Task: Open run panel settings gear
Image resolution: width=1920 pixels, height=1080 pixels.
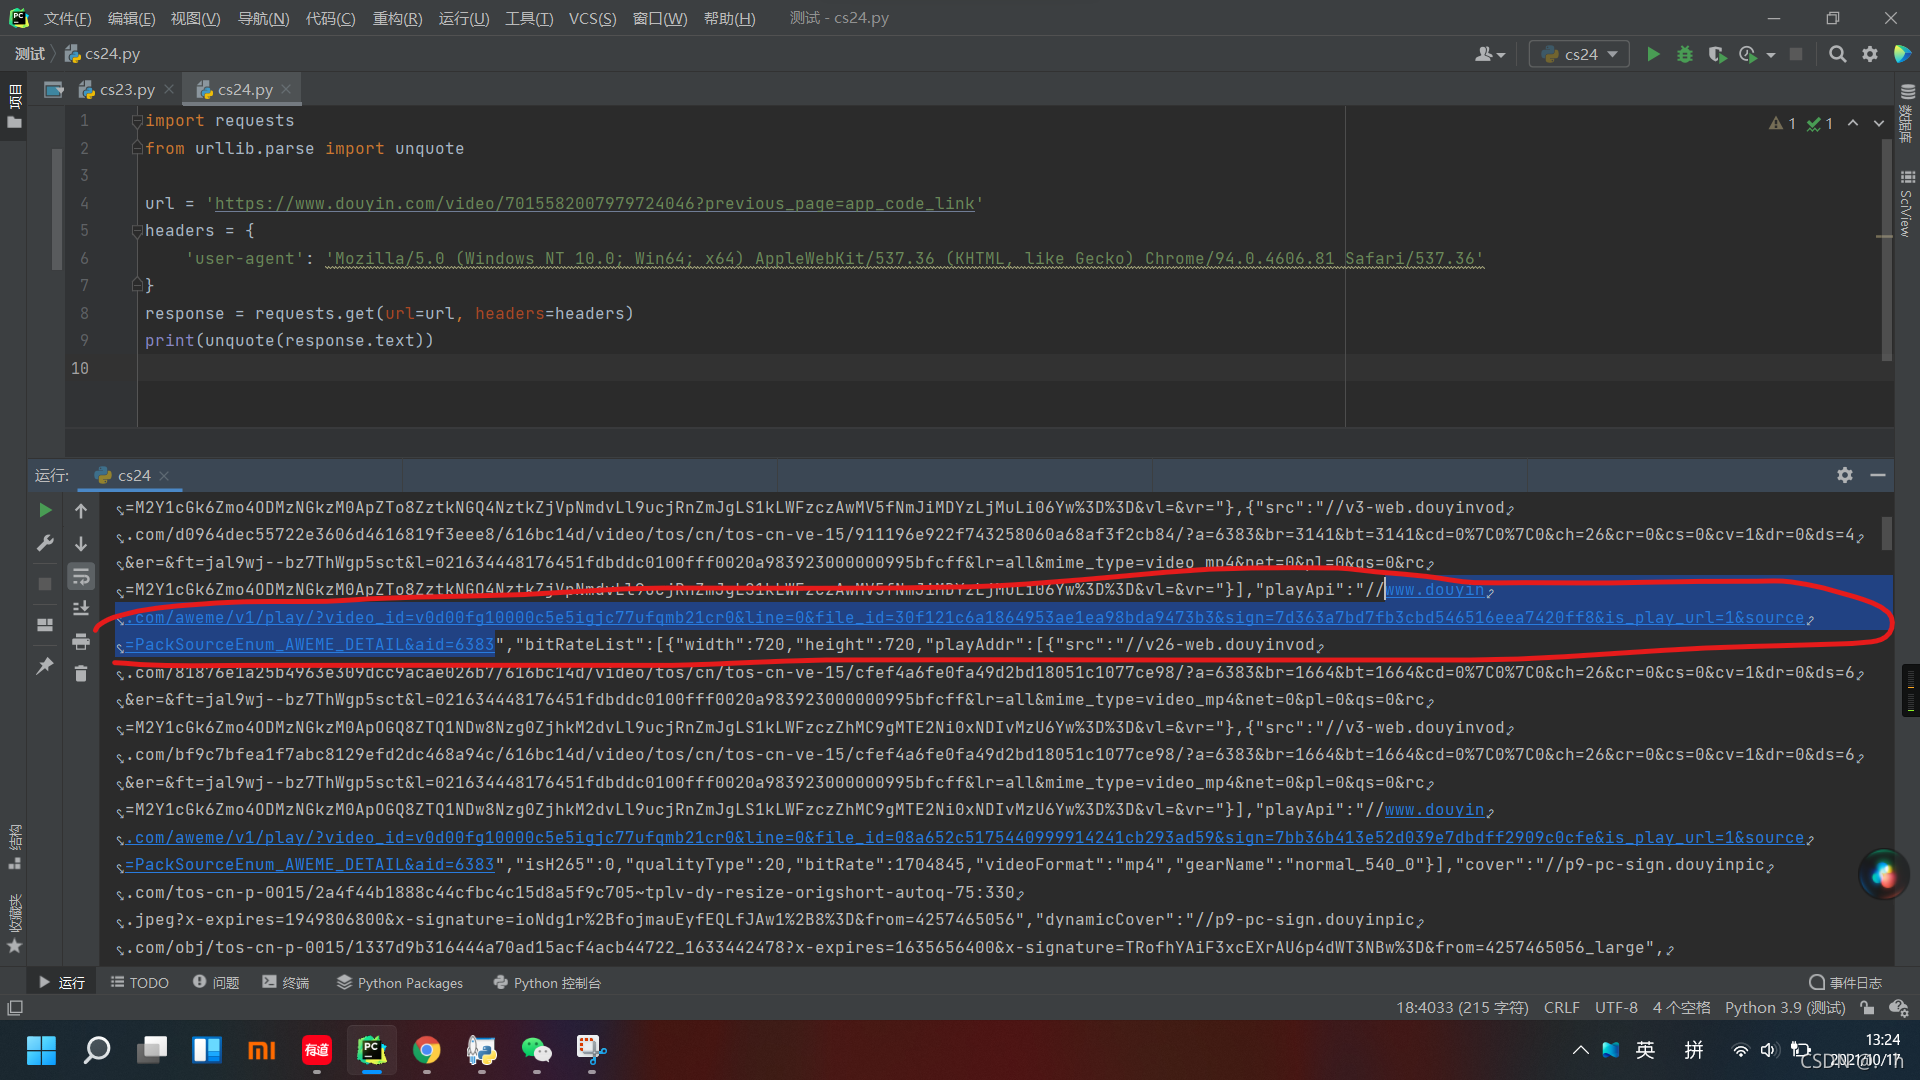Action: [1845, 475]
